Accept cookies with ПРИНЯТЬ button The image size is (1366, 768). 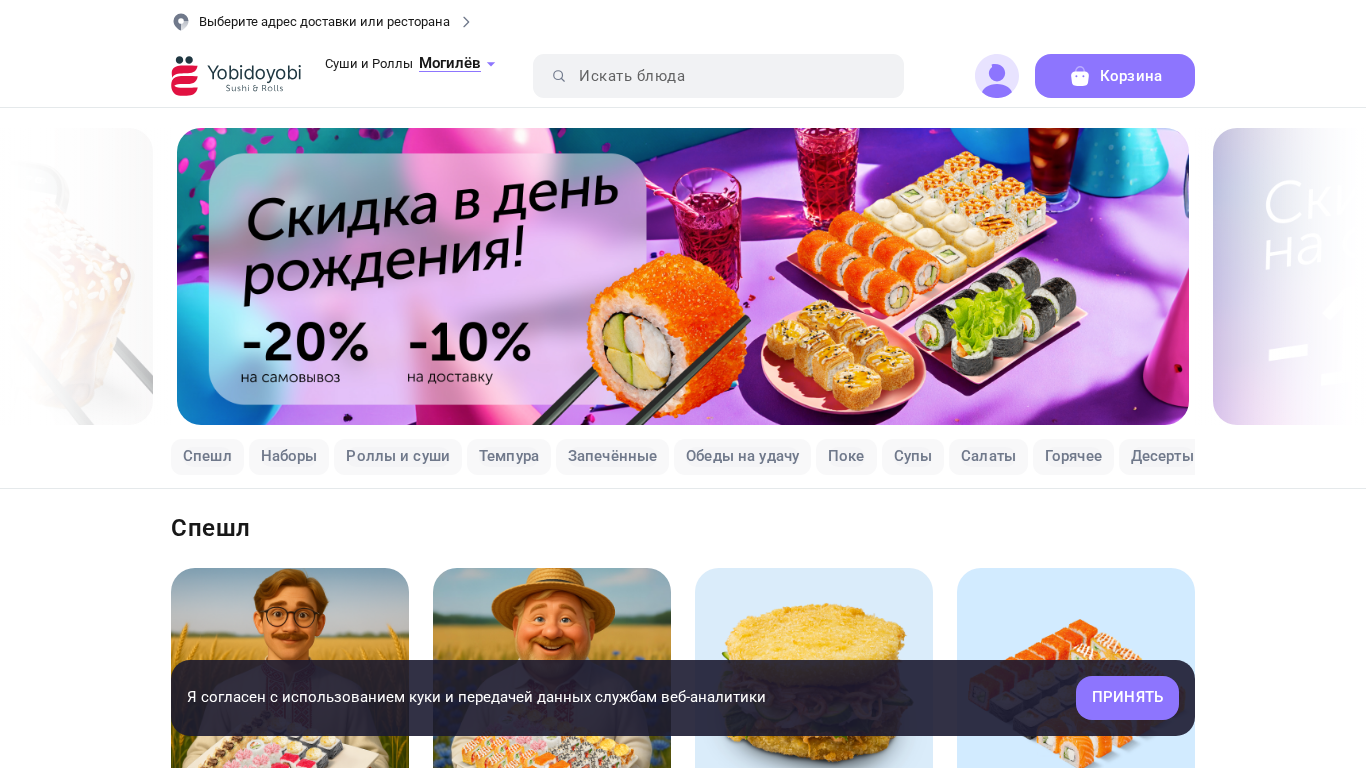coord(1127,698)
